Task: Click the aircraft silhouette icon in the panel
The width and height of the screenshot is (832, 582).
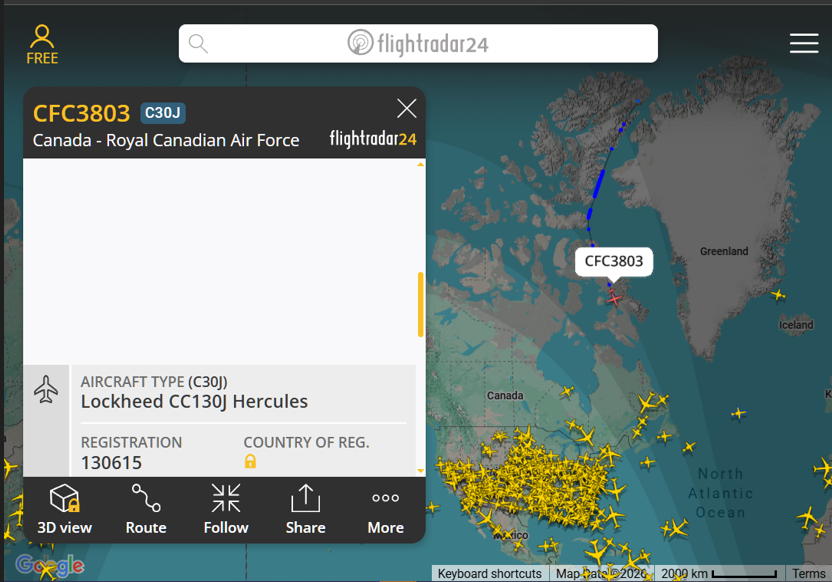Action: pos(46,390)
